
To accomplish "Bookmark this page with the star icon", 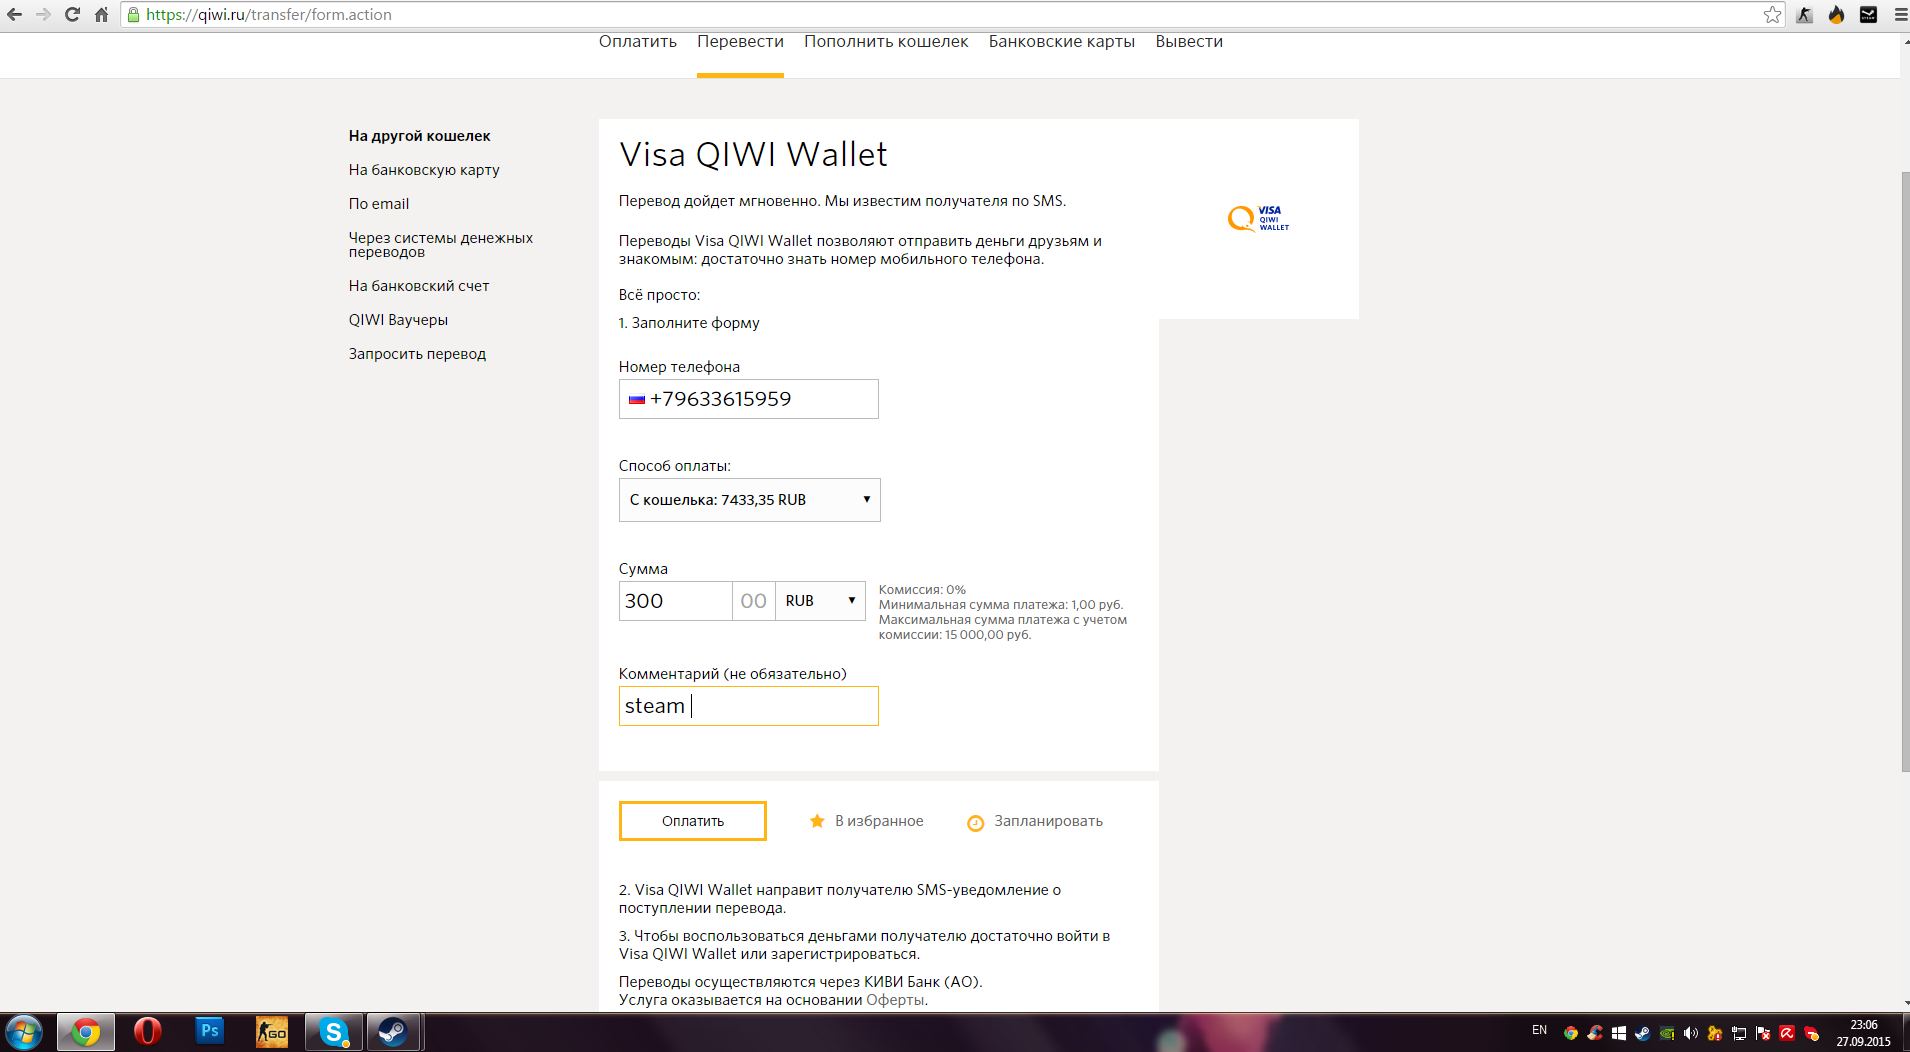I will [x=1772, y=14].
